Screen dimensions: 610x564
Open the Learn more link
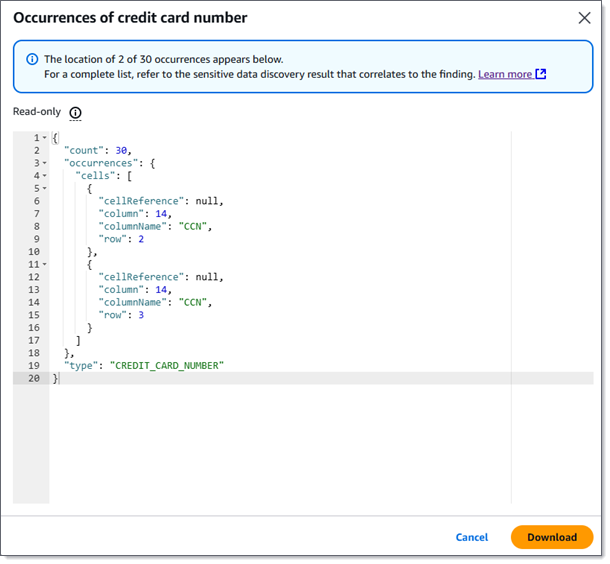coord(504,74)
